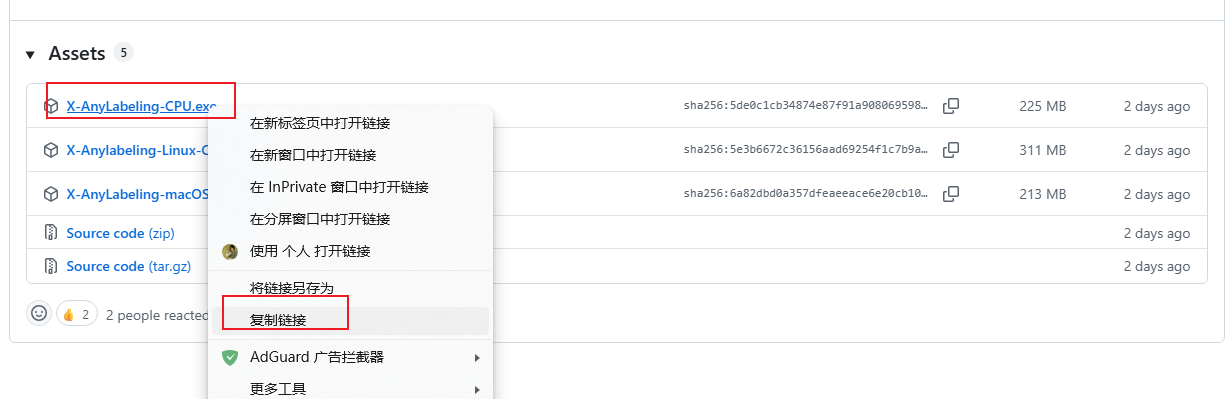Click the X-AnyLabeling-CPU.exe download link
This screenshot has width=1227, height=399.
(141, 106)
